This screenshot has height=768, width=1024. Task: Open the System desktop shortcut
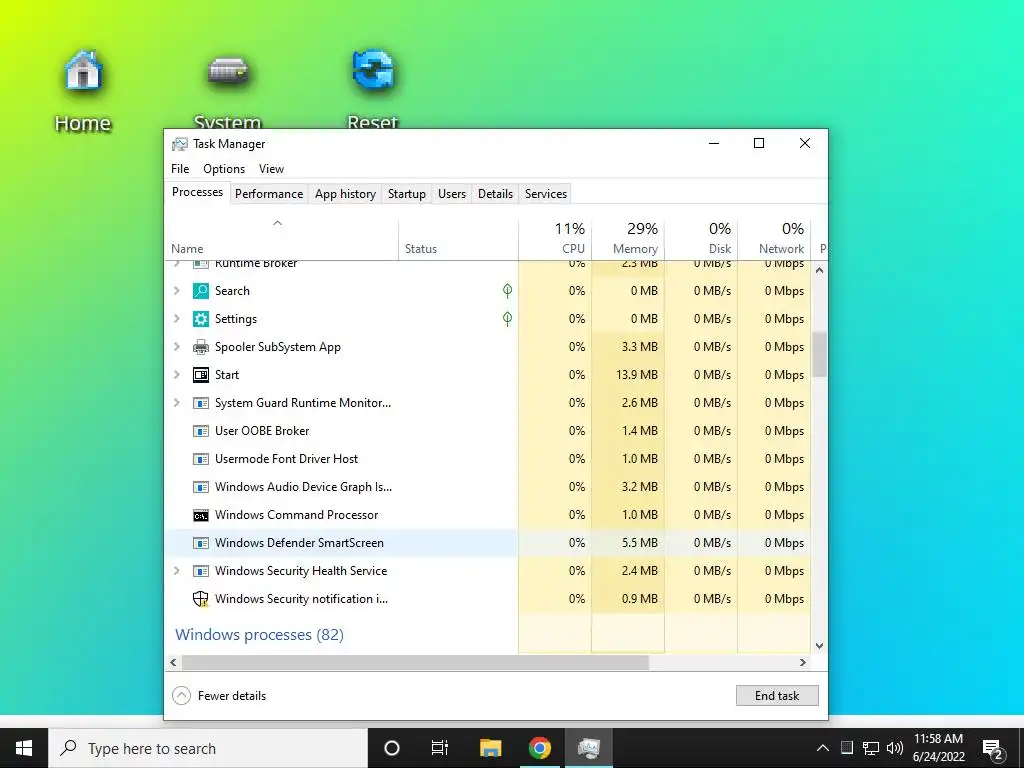pos(227,91)
